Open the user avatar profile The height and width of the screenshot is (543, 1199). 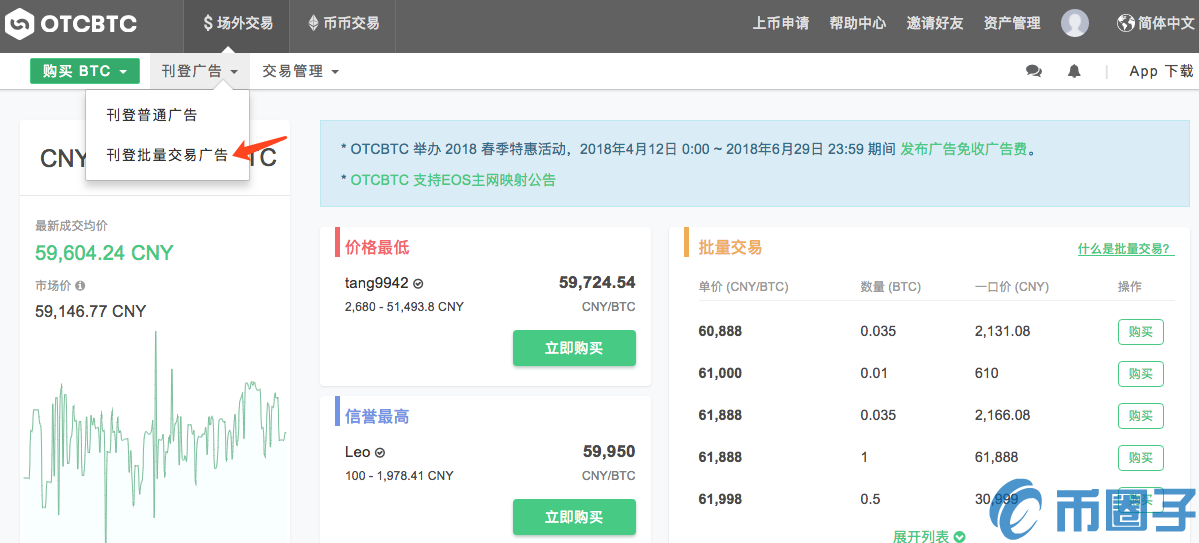1075,23
